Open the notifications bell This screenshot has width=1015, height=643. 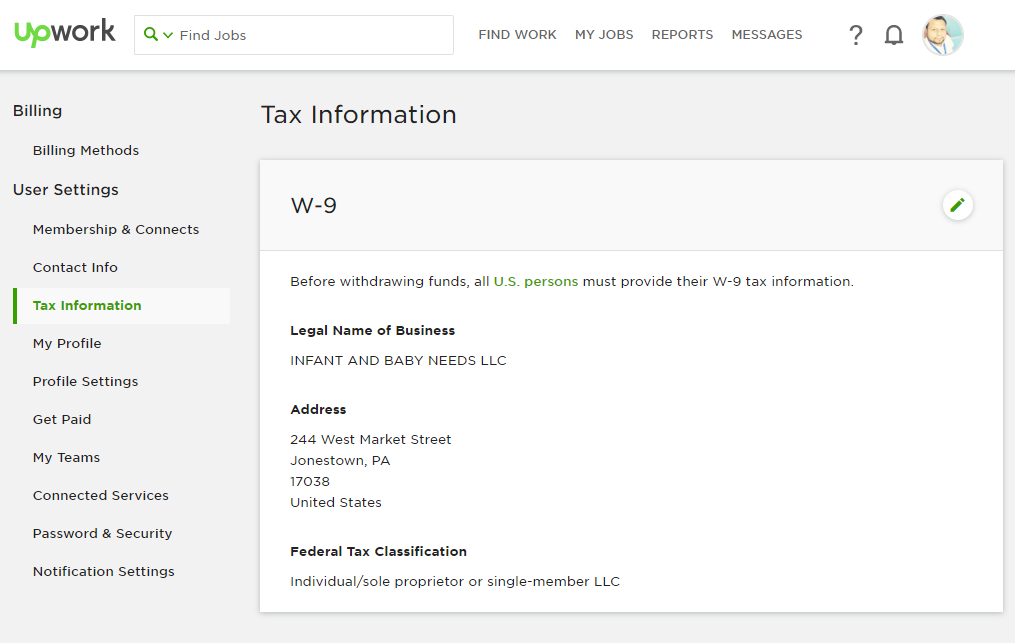pos(894,35)
